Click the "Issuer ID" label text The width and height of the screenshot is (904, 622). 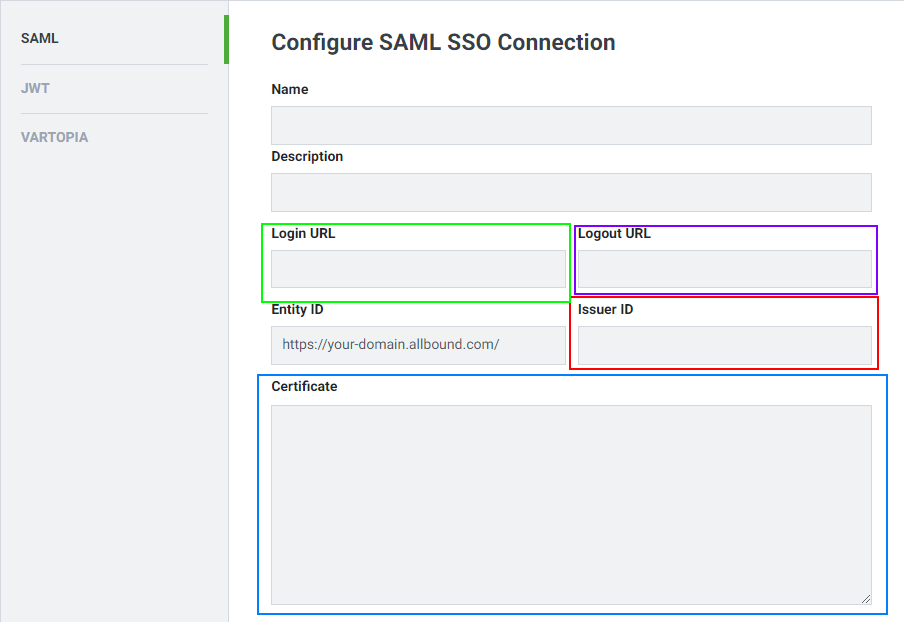(x=605, y=310)
